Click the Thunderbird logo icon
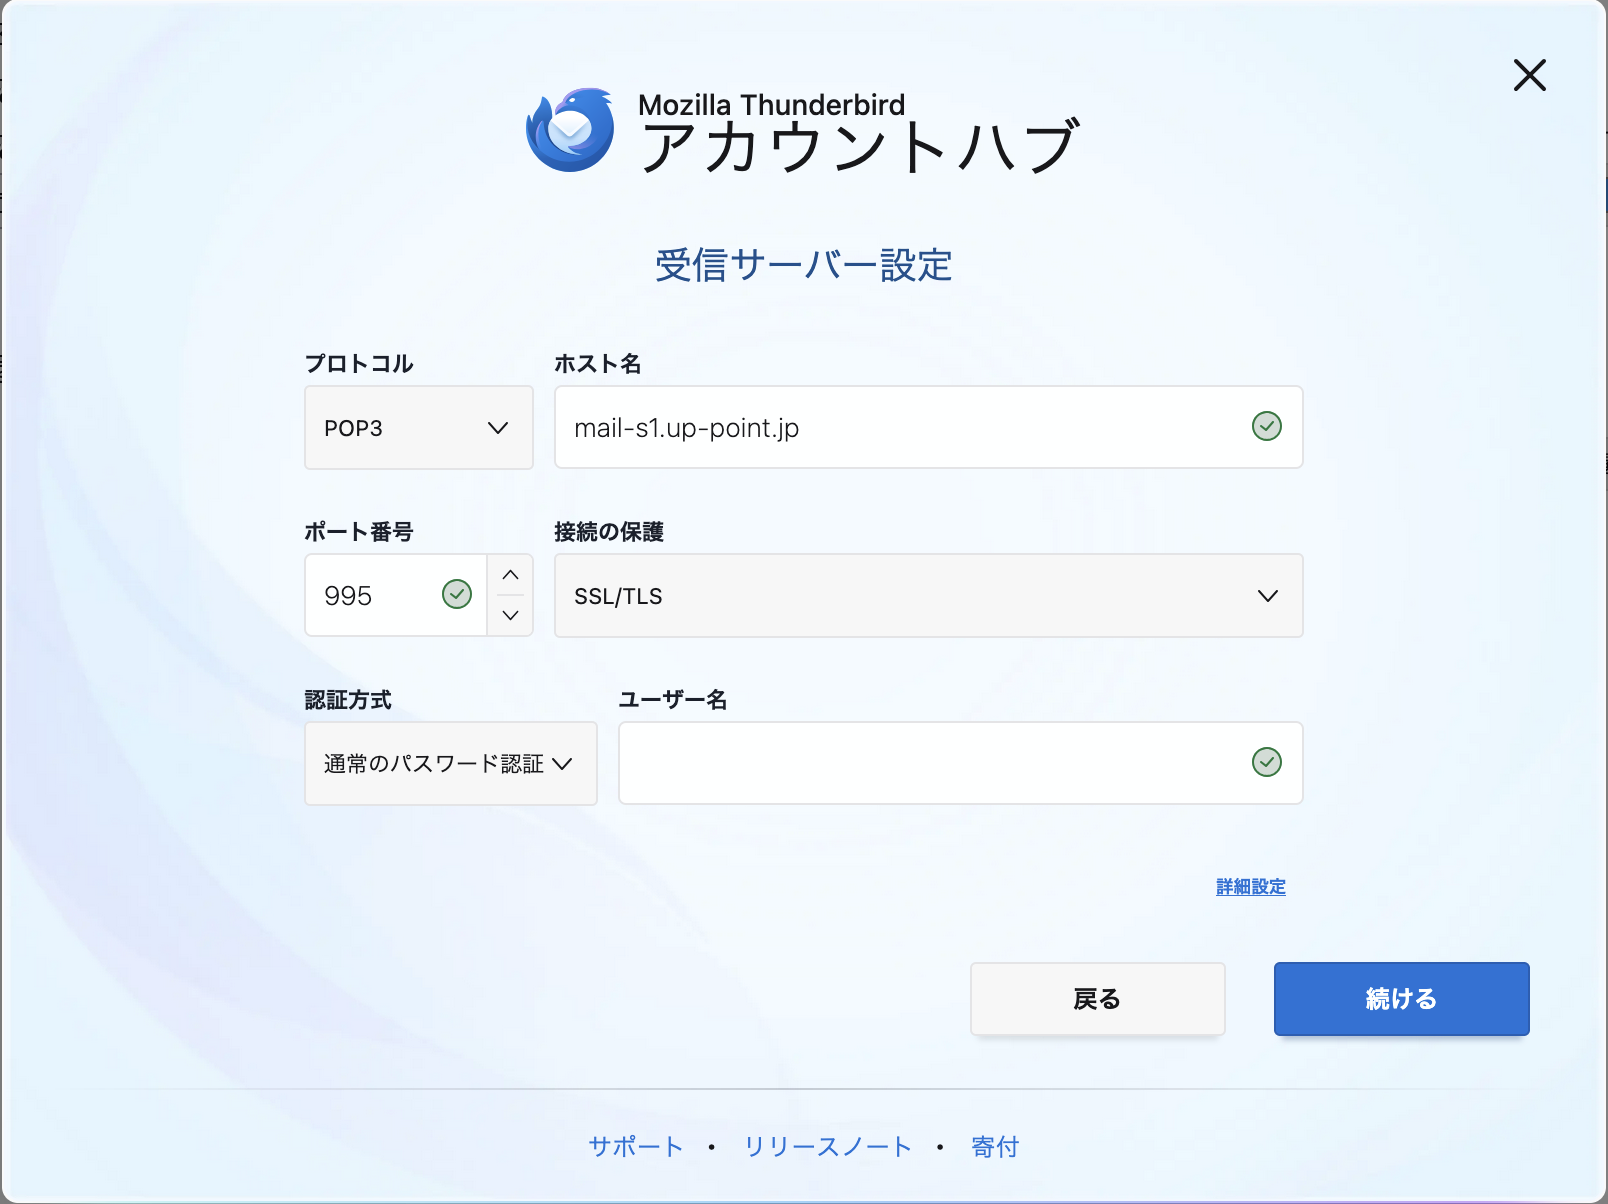 coord(570,130)
